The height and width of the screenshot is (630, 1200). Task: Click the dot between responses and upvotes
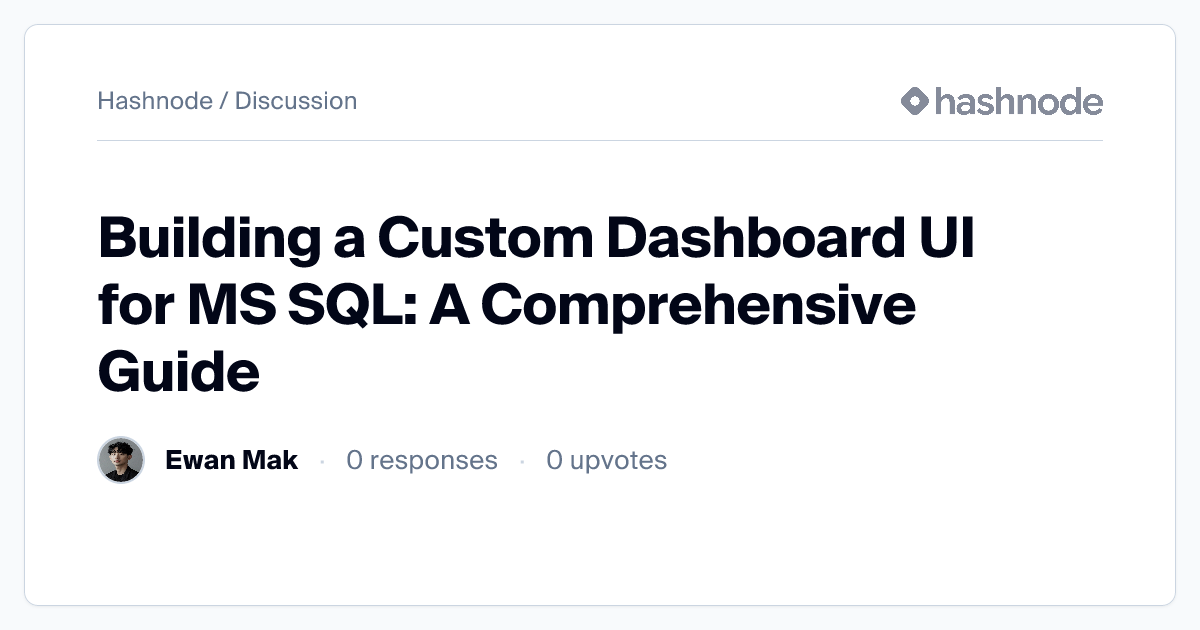[522, 461]
